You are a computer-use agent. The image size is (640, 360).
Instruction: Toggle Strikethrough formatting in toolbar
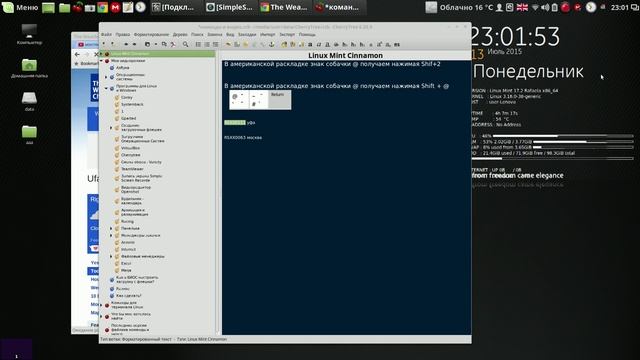coord(336,44)
